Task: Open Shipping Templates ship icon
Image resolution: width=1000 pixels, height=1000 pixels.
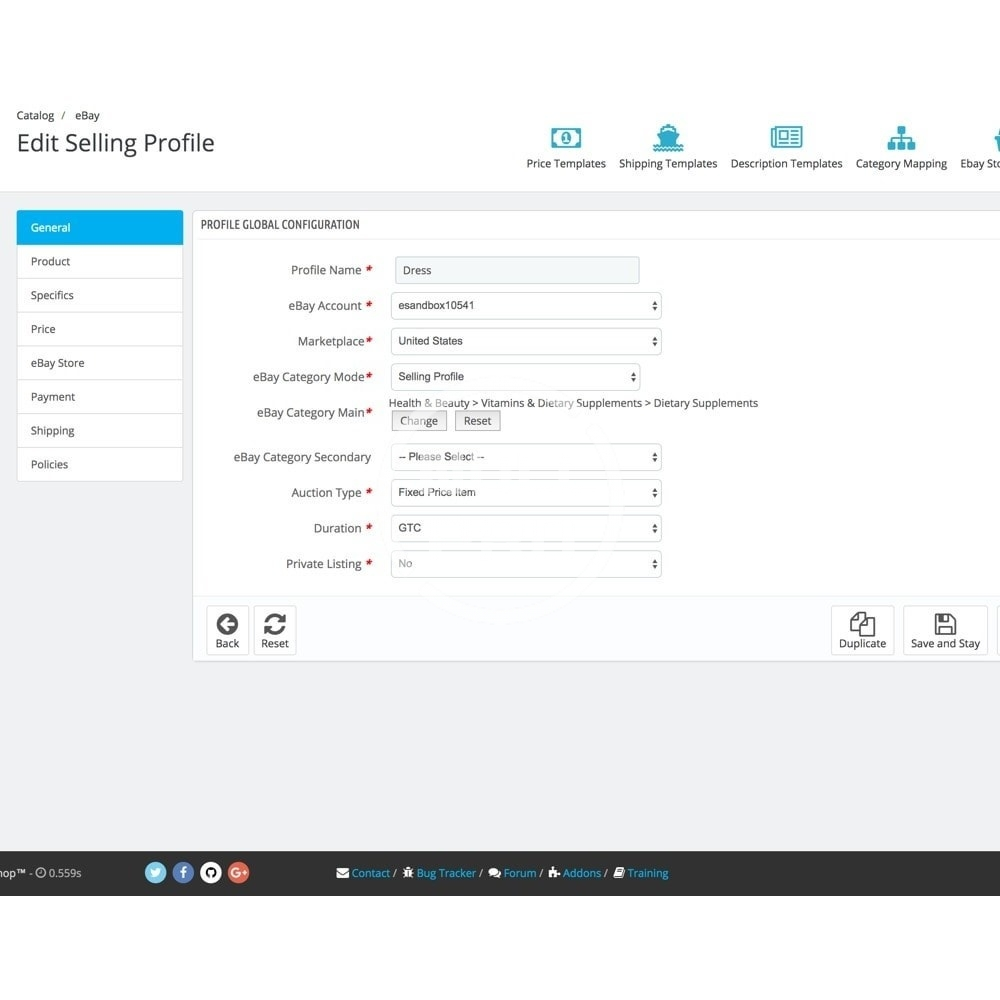Action: point(668,138)
